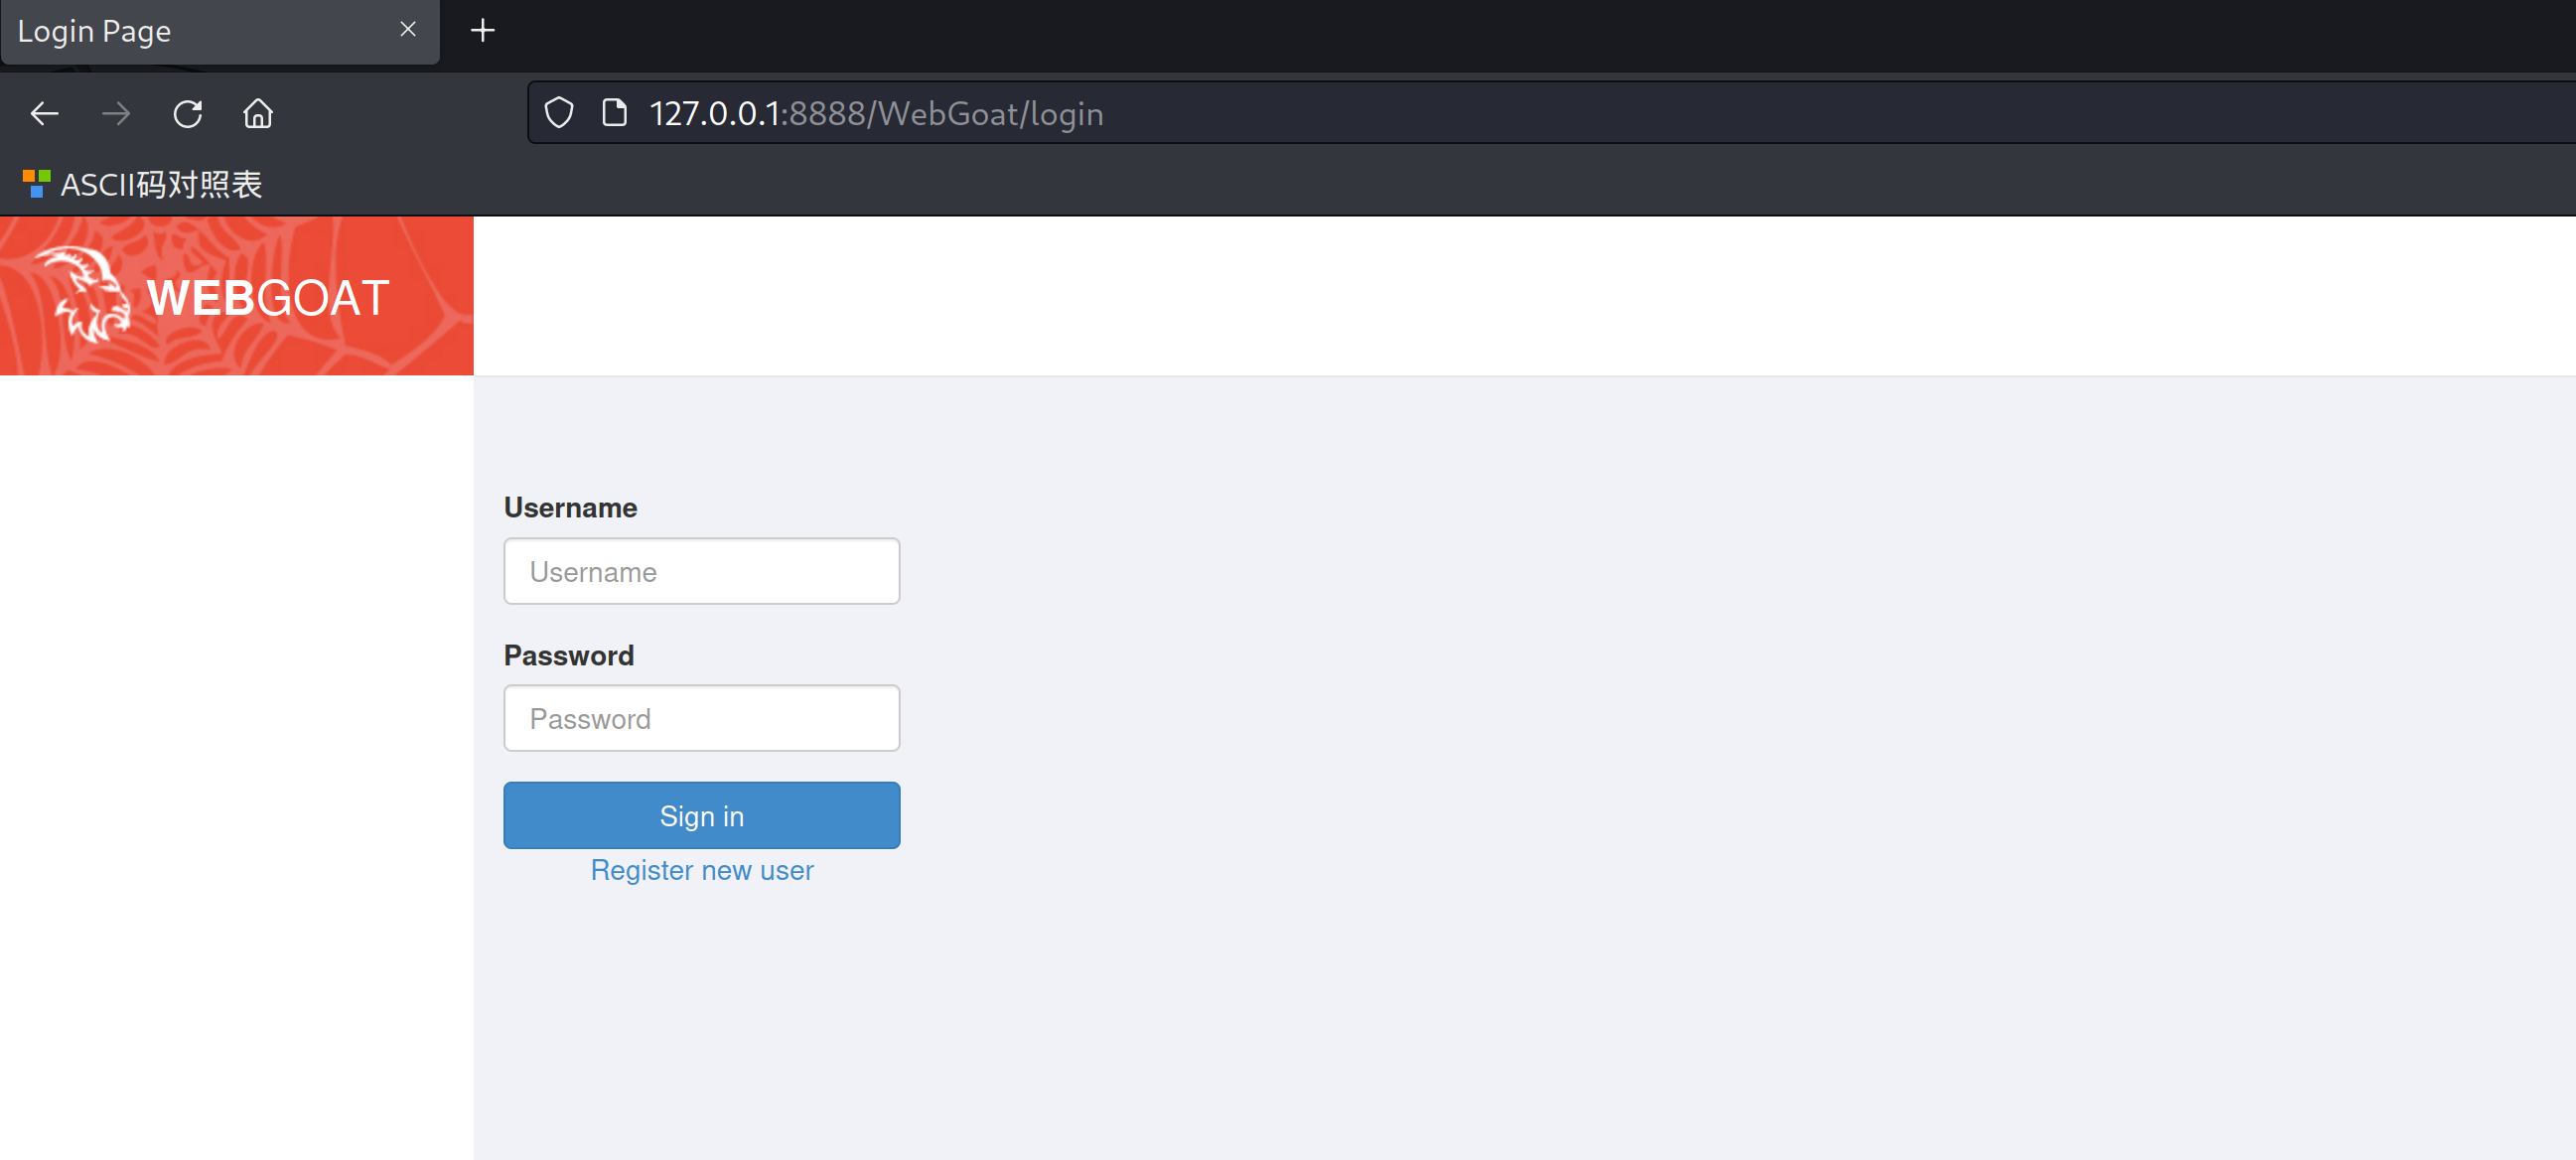The image size is (2576, 1160).
Task: Click the bookmark's colorful favicon
Action: pyautogui.click(x=36, y=184)
